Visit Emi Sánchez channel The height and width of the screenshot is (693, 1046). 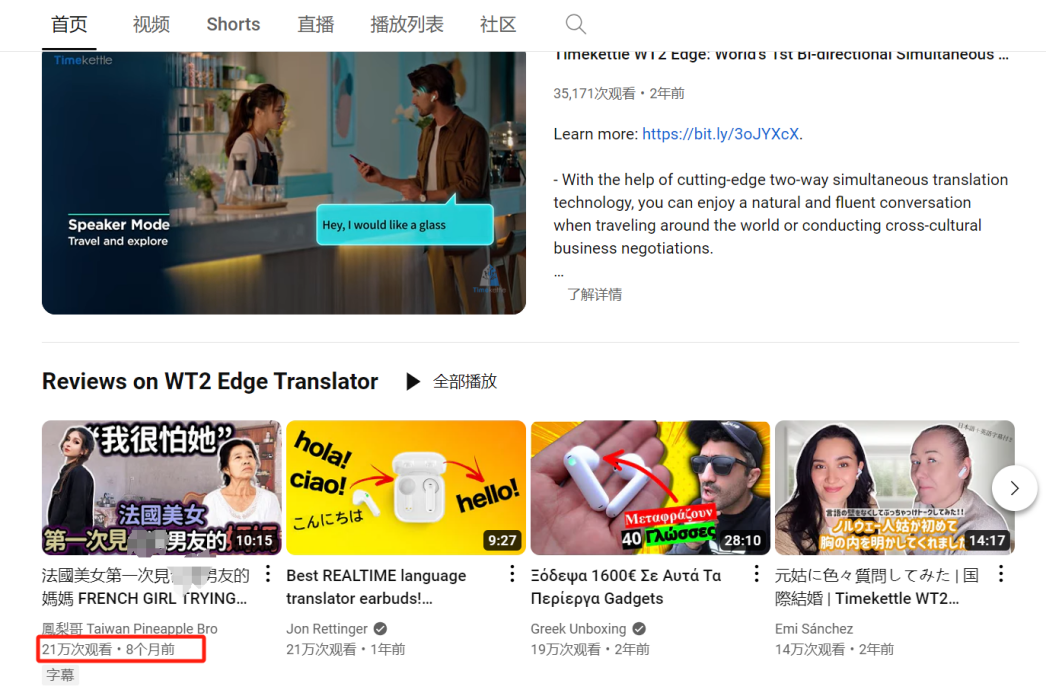click(x=814, y=628)
